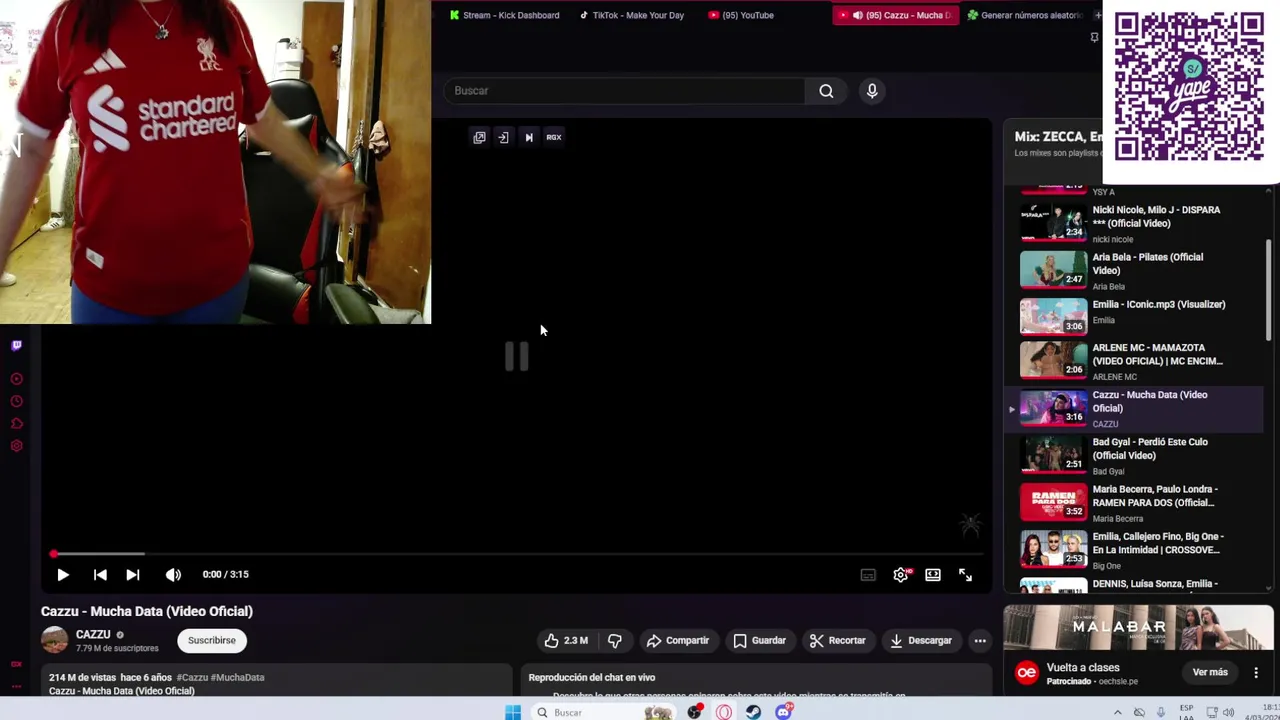
Task: Skip to next video in player
Action: 133,575
